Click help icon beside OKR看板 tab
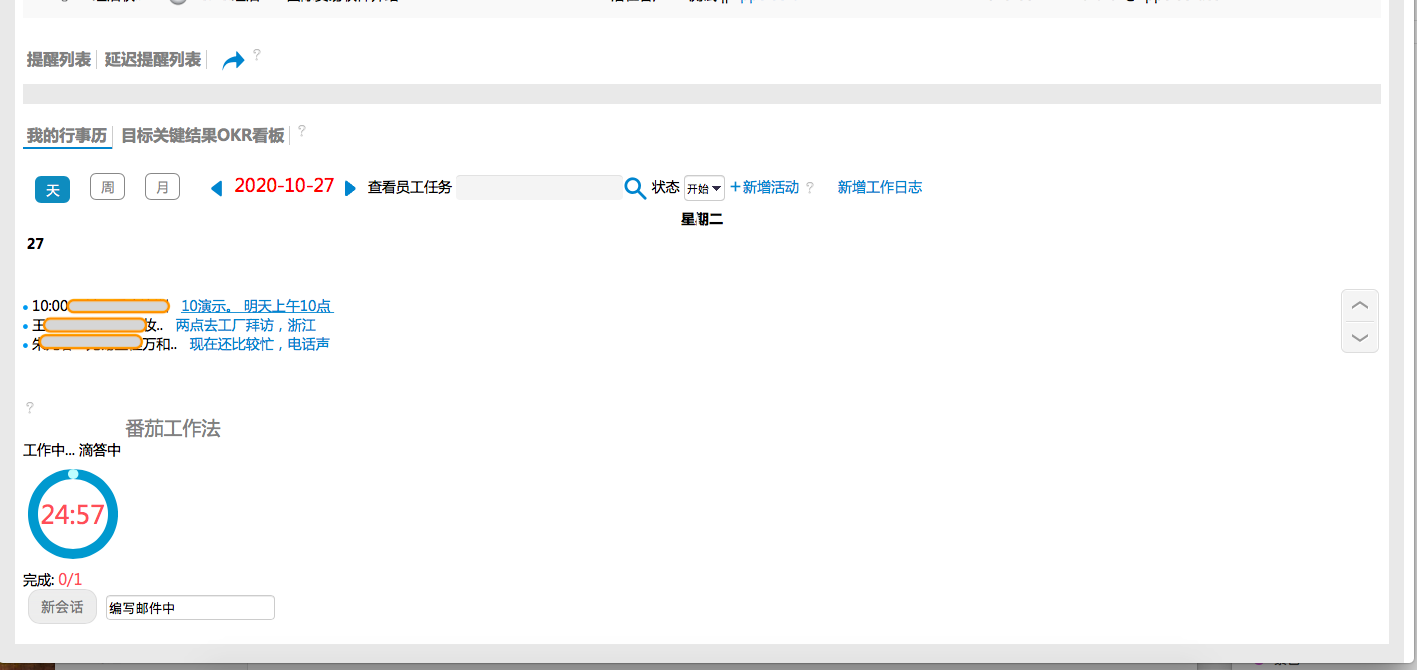The height and width of the screenshot is (670, 1417). point(302,130)
